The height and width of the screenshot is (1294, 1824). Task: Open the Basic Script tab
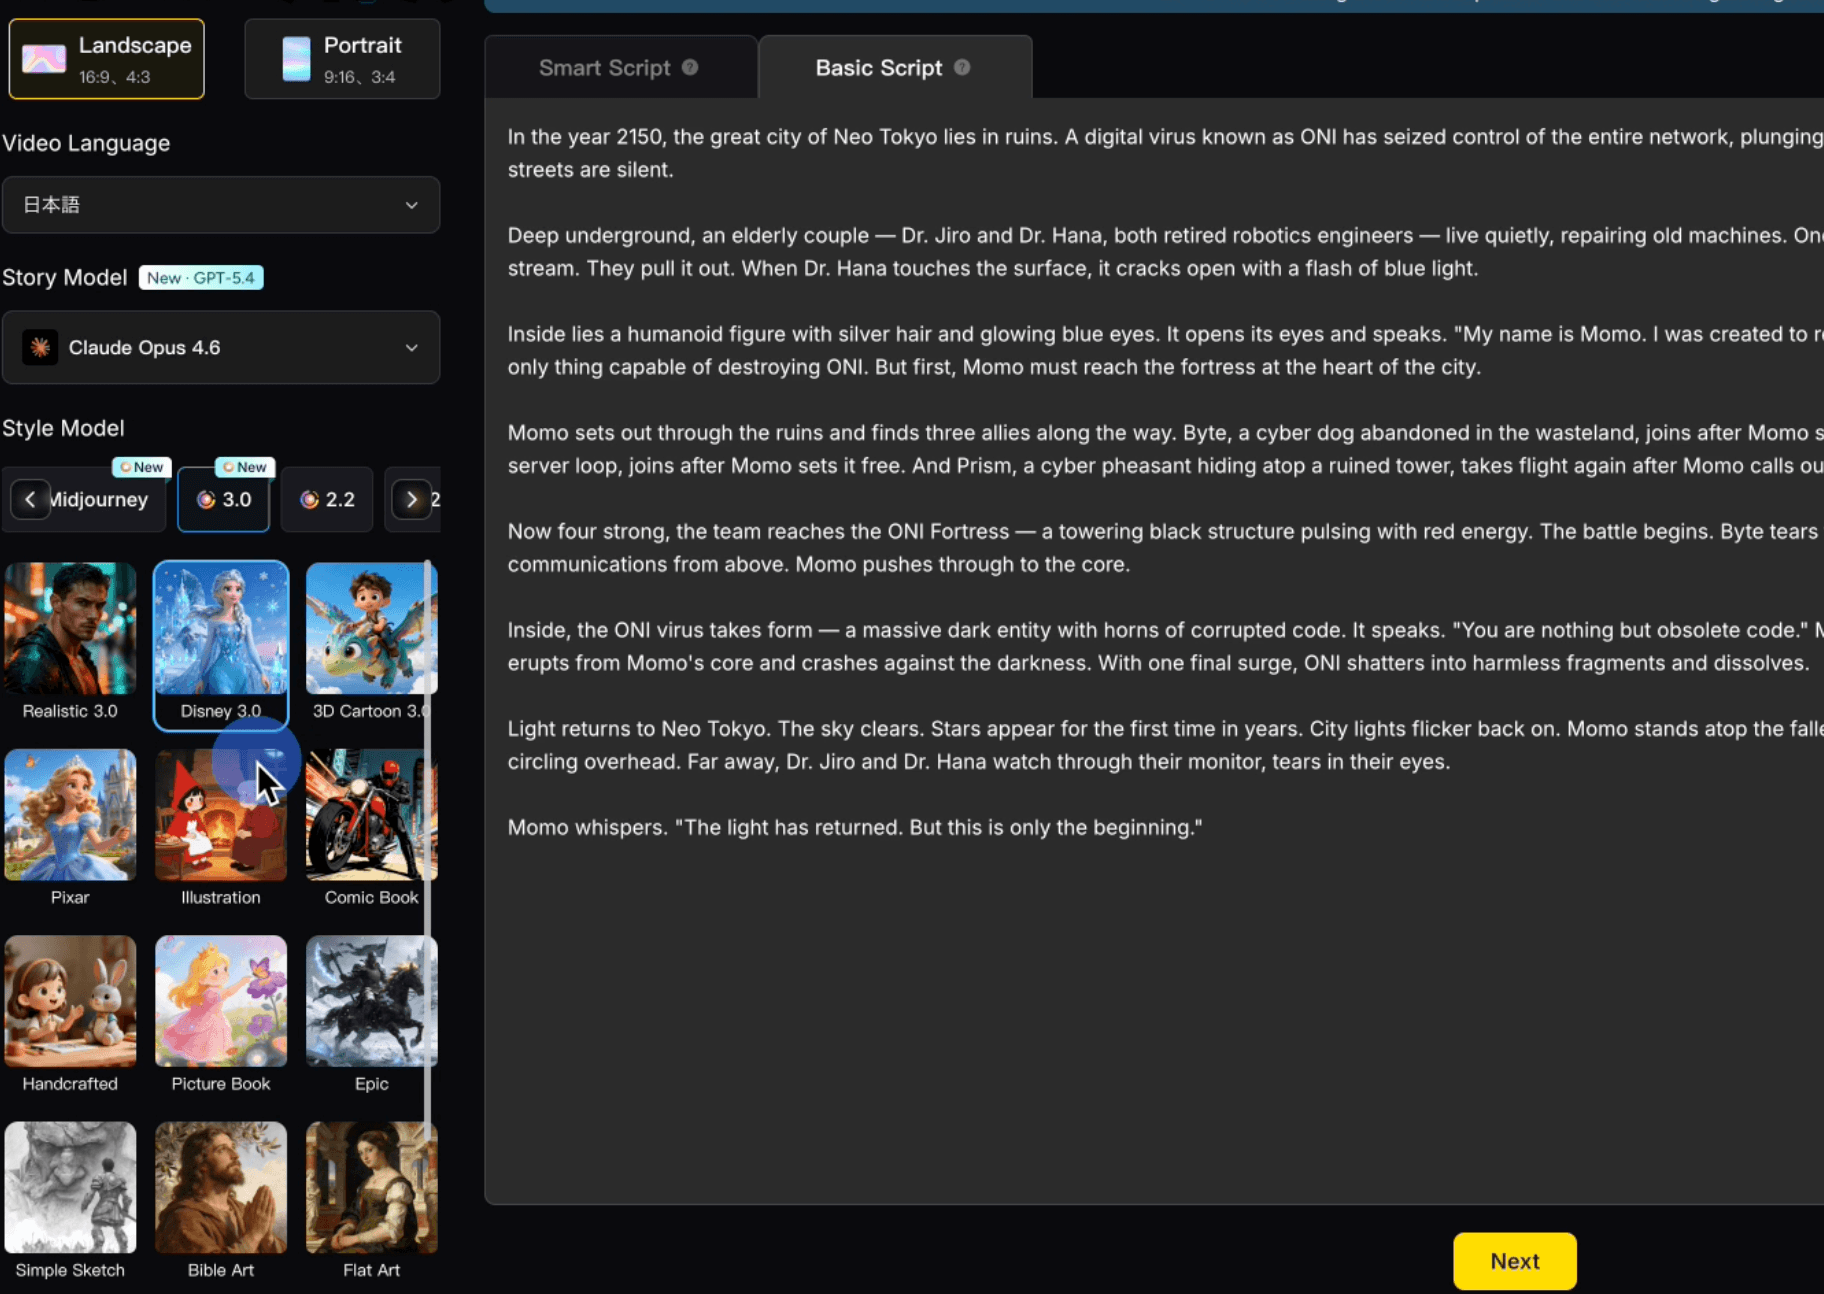(x=878, y=68)
